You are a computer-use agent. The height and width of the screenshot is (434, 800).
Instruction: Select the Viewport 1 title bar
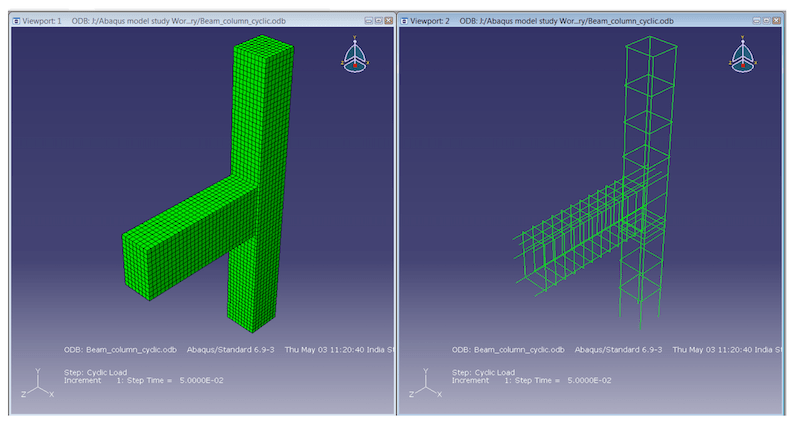[200, 20]
